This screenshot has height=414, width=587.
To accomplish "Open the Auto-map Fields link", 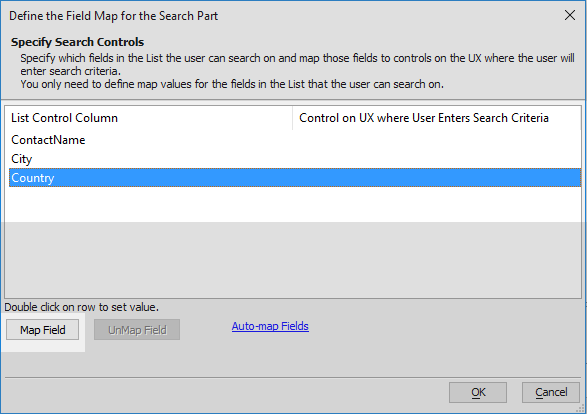I will coord(270,326).
